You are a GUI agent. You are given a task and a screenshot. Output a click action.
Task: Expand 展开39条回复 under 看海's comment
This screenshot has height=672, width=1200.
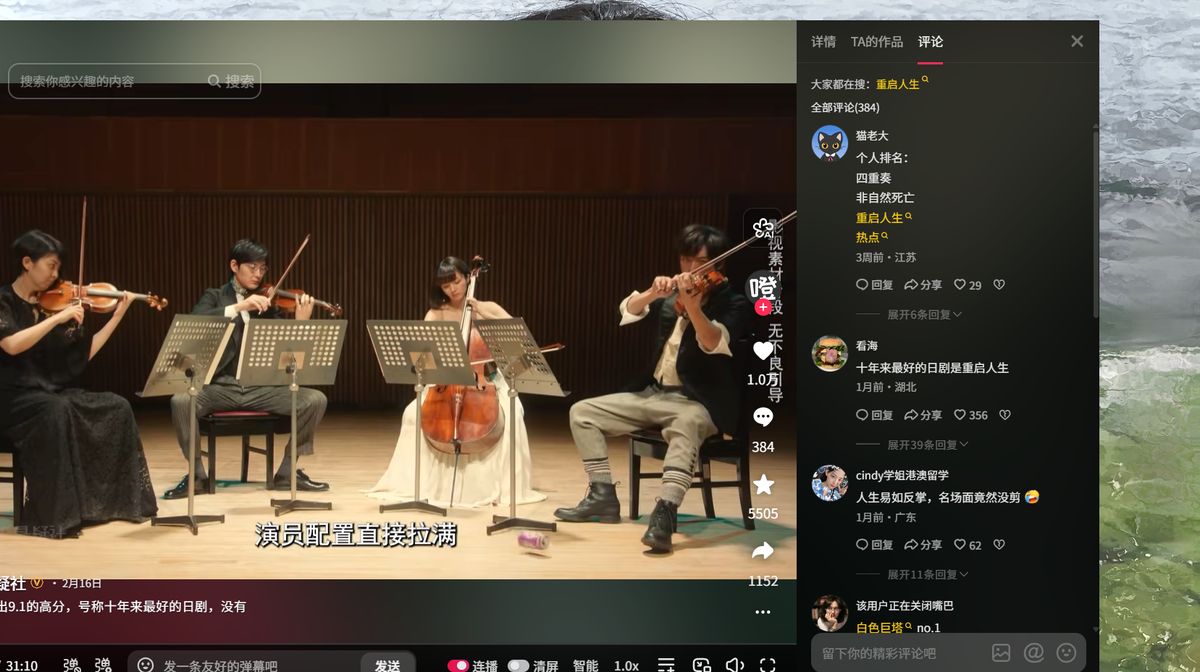tap(927, 444)
